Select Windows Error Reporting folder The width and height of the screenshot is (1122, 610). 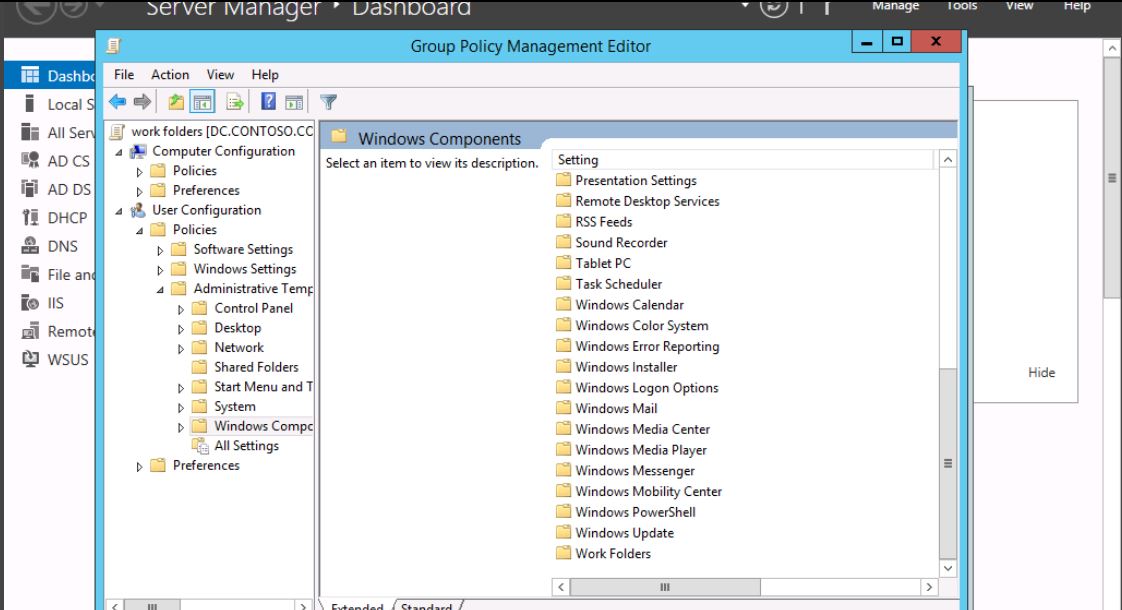[x=638, y=346]
